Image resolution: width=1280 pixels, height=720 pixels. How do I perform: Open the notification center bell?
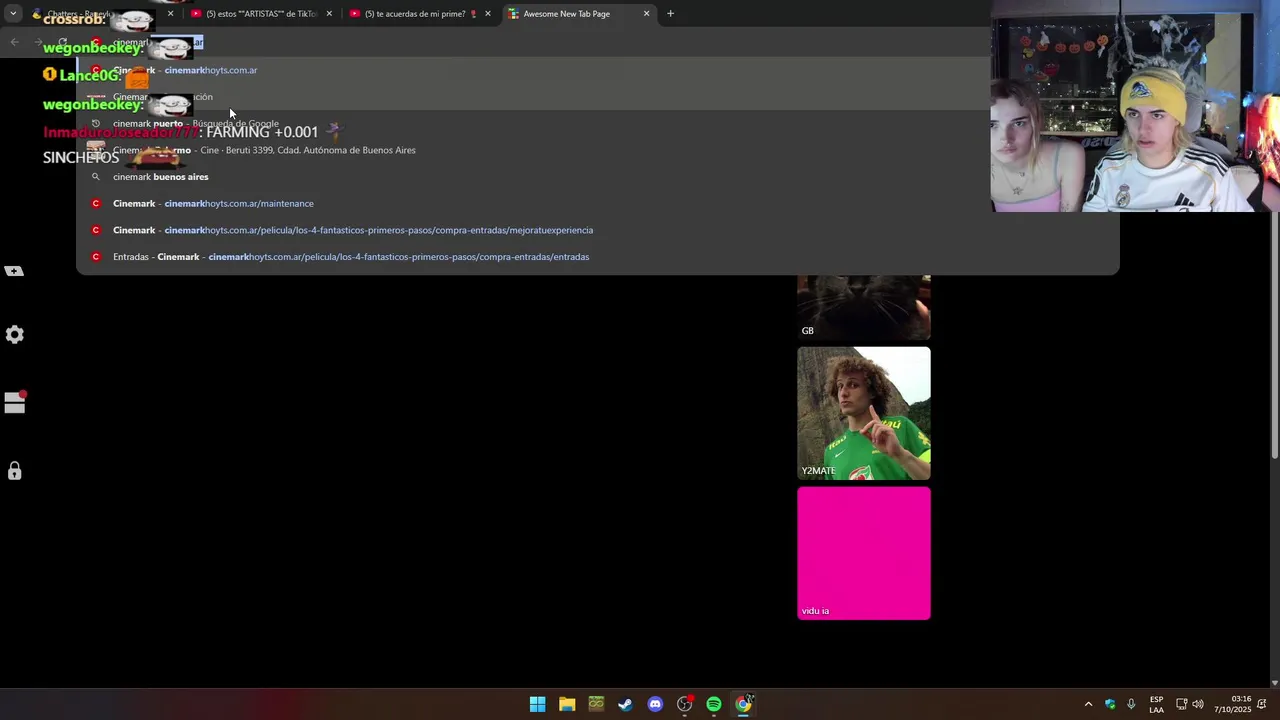click(x=1262, y=704)
